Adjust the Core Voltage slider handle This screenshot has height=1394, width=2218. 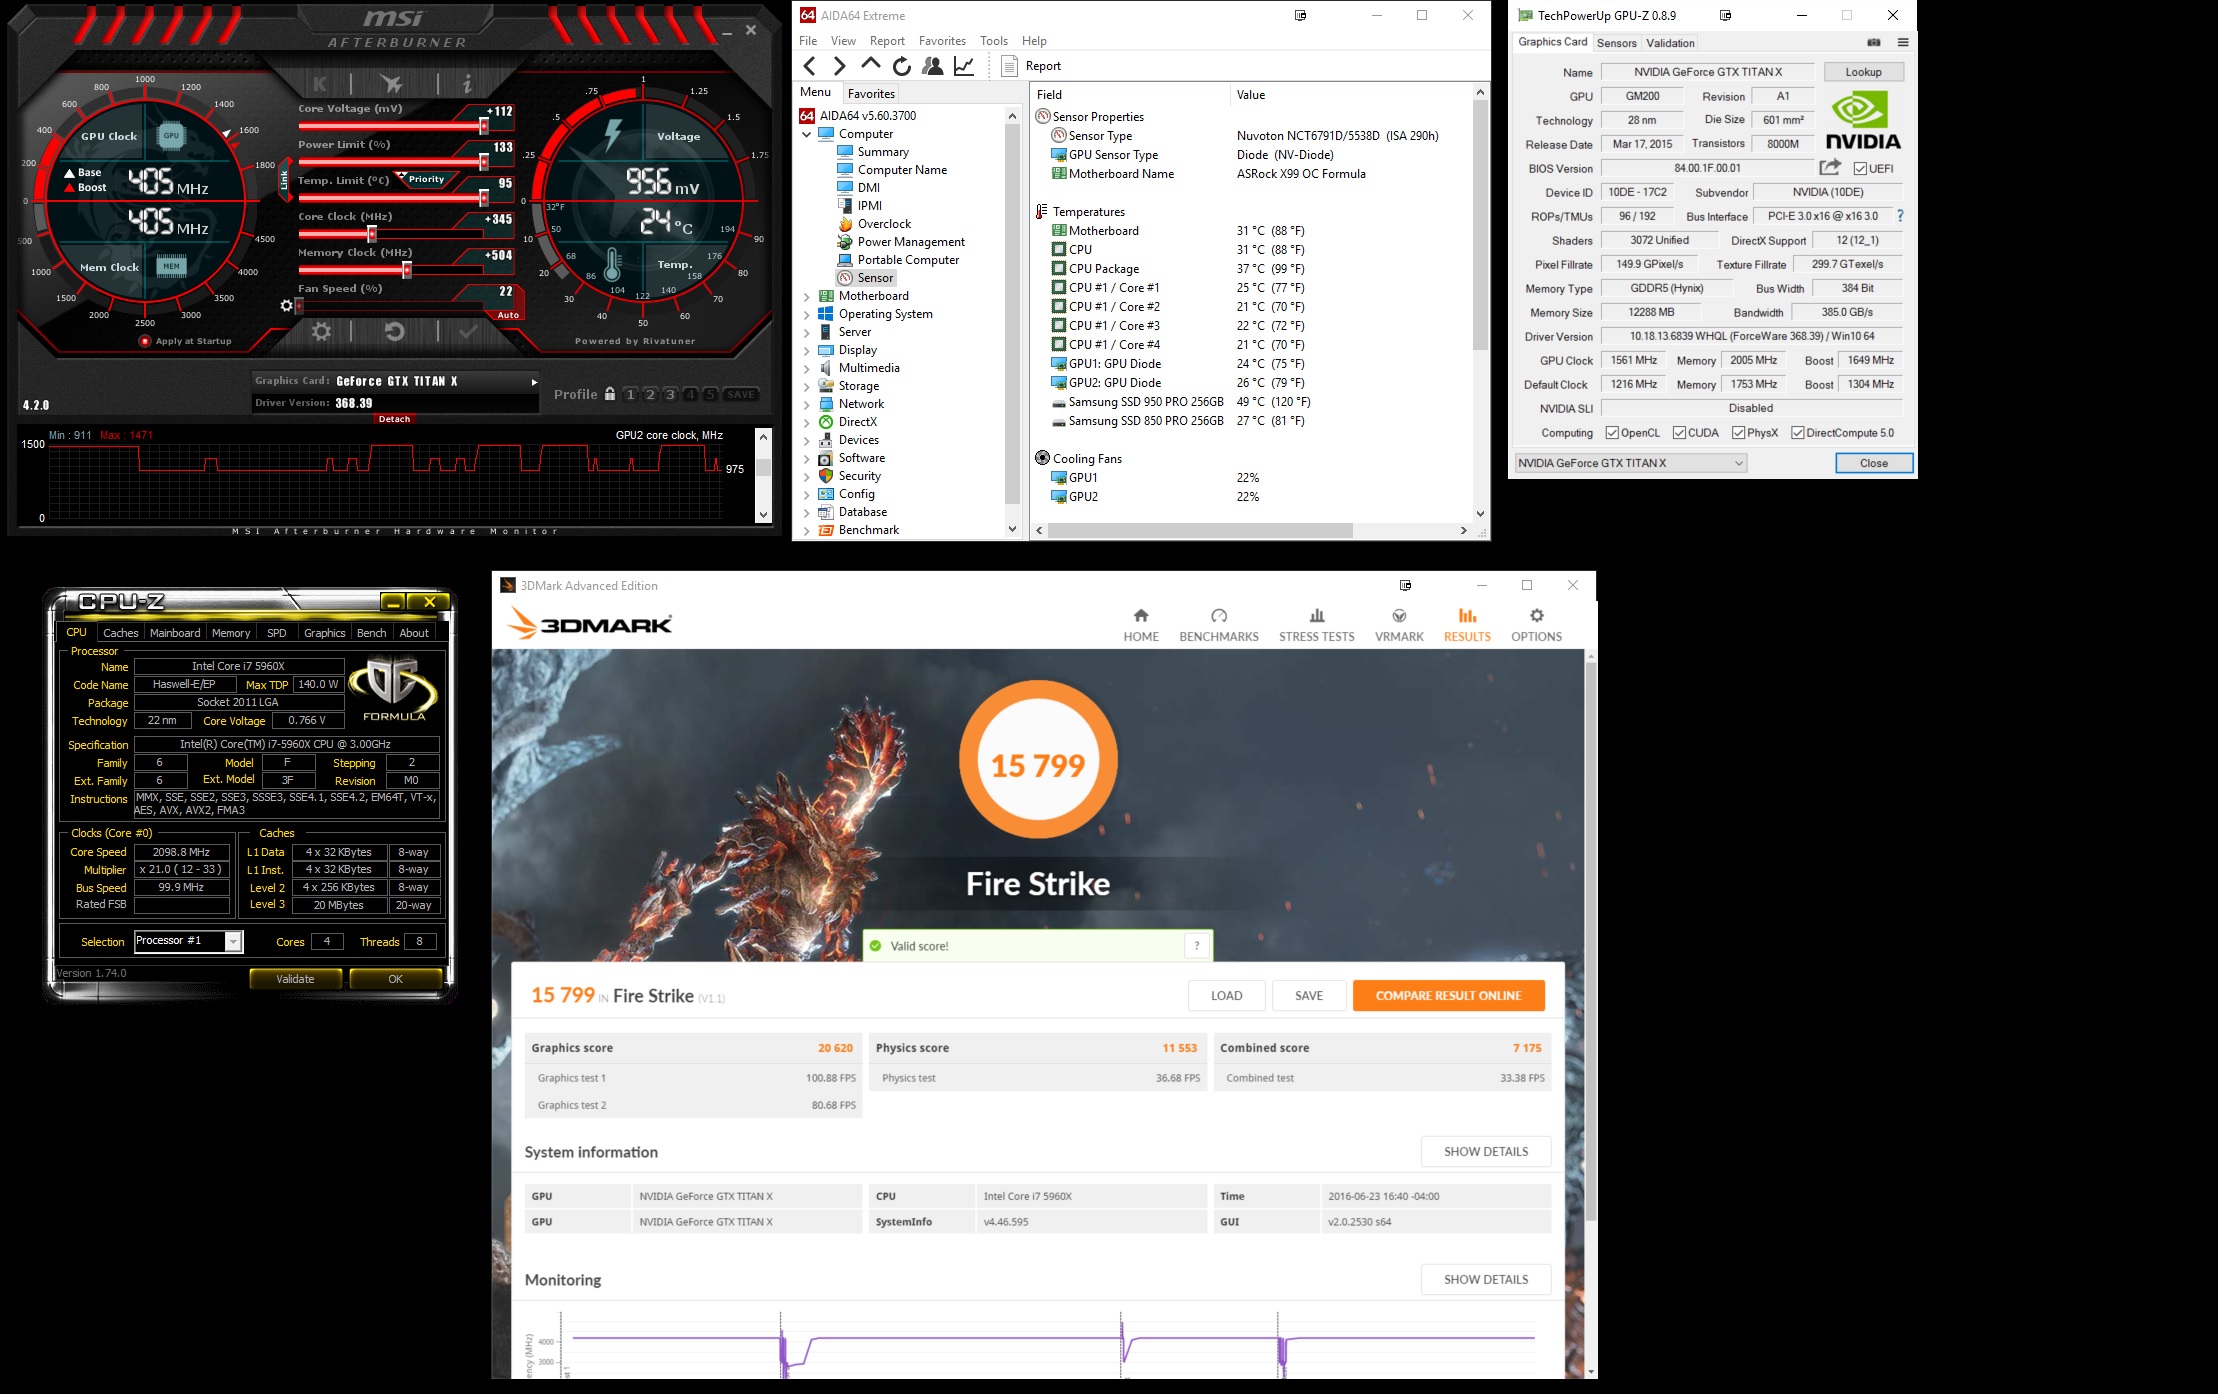tap(484, 126)
